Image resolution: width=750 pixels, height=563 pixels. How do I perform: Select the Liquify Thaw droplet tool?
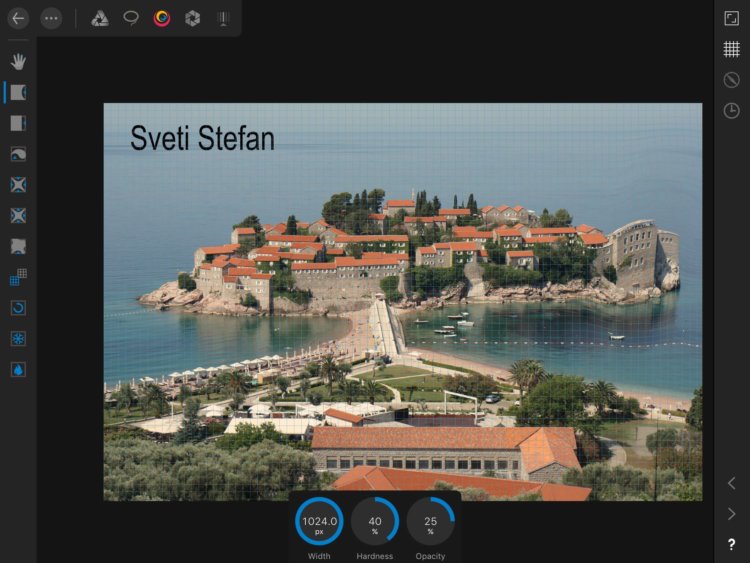click(x=18, y=370)
